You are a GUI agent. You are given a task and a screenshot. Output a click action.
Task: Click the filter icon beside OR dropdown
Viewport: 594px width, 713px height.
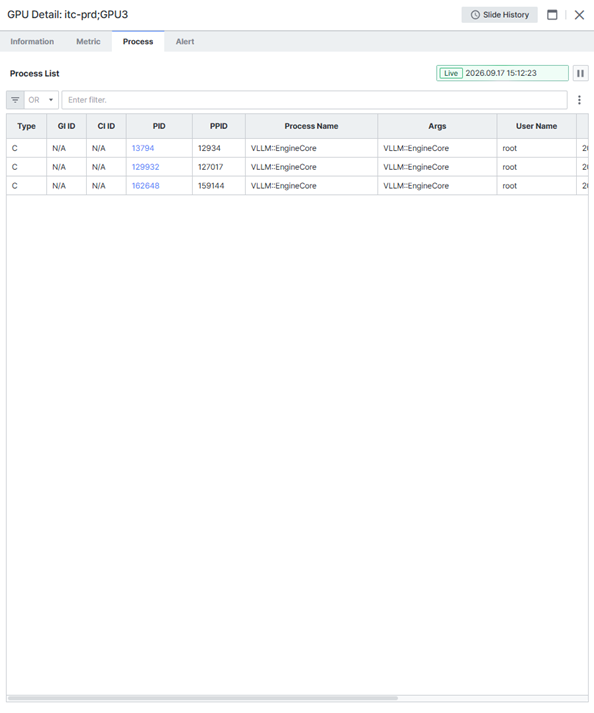coord(15,100)
